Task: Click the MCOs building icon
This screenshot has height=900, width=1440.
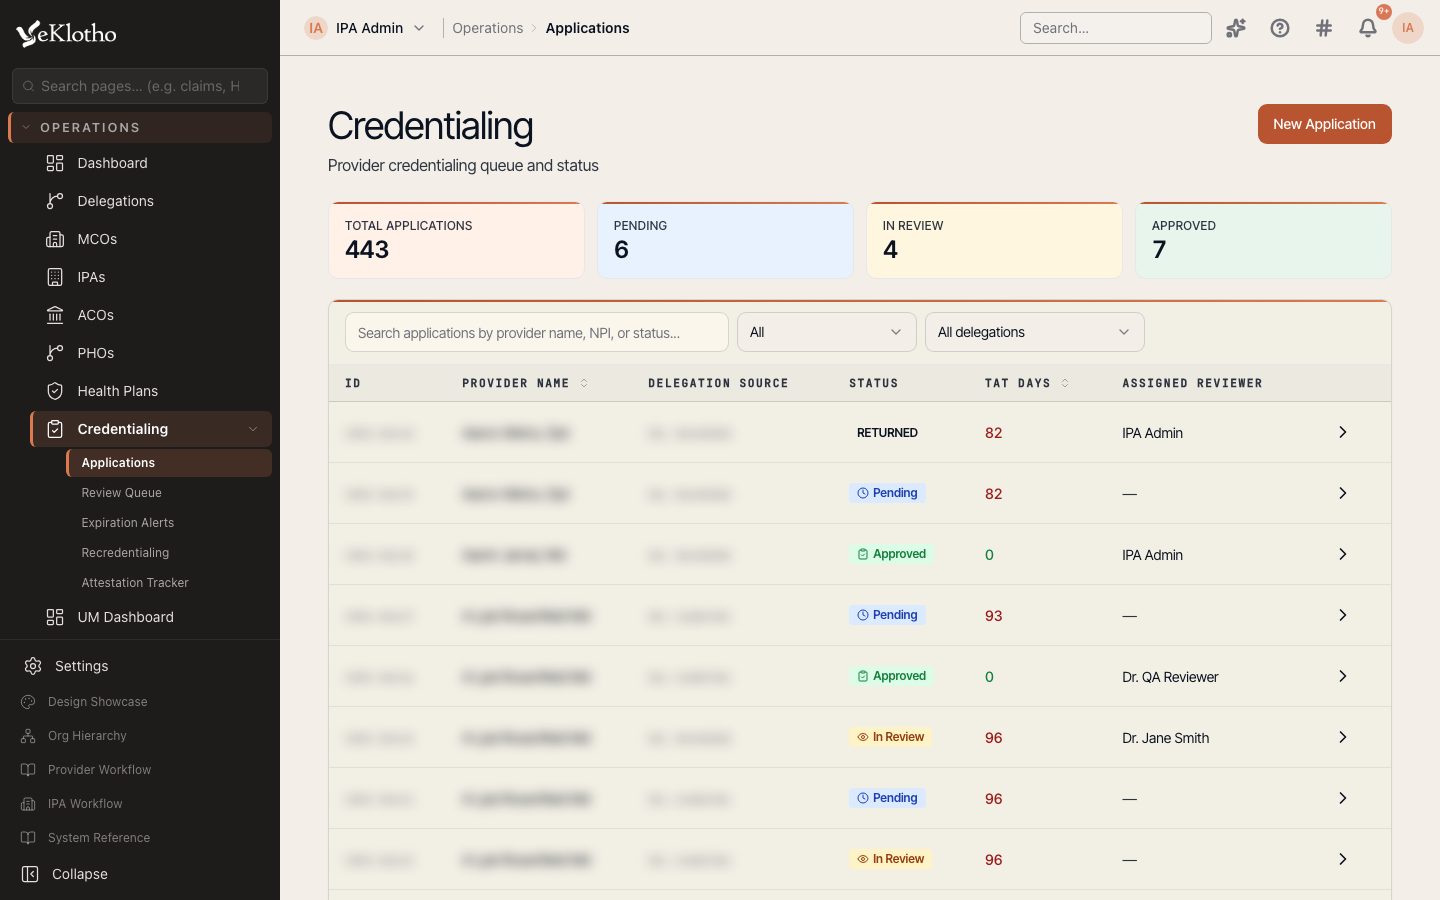Action: pos(55,239)
